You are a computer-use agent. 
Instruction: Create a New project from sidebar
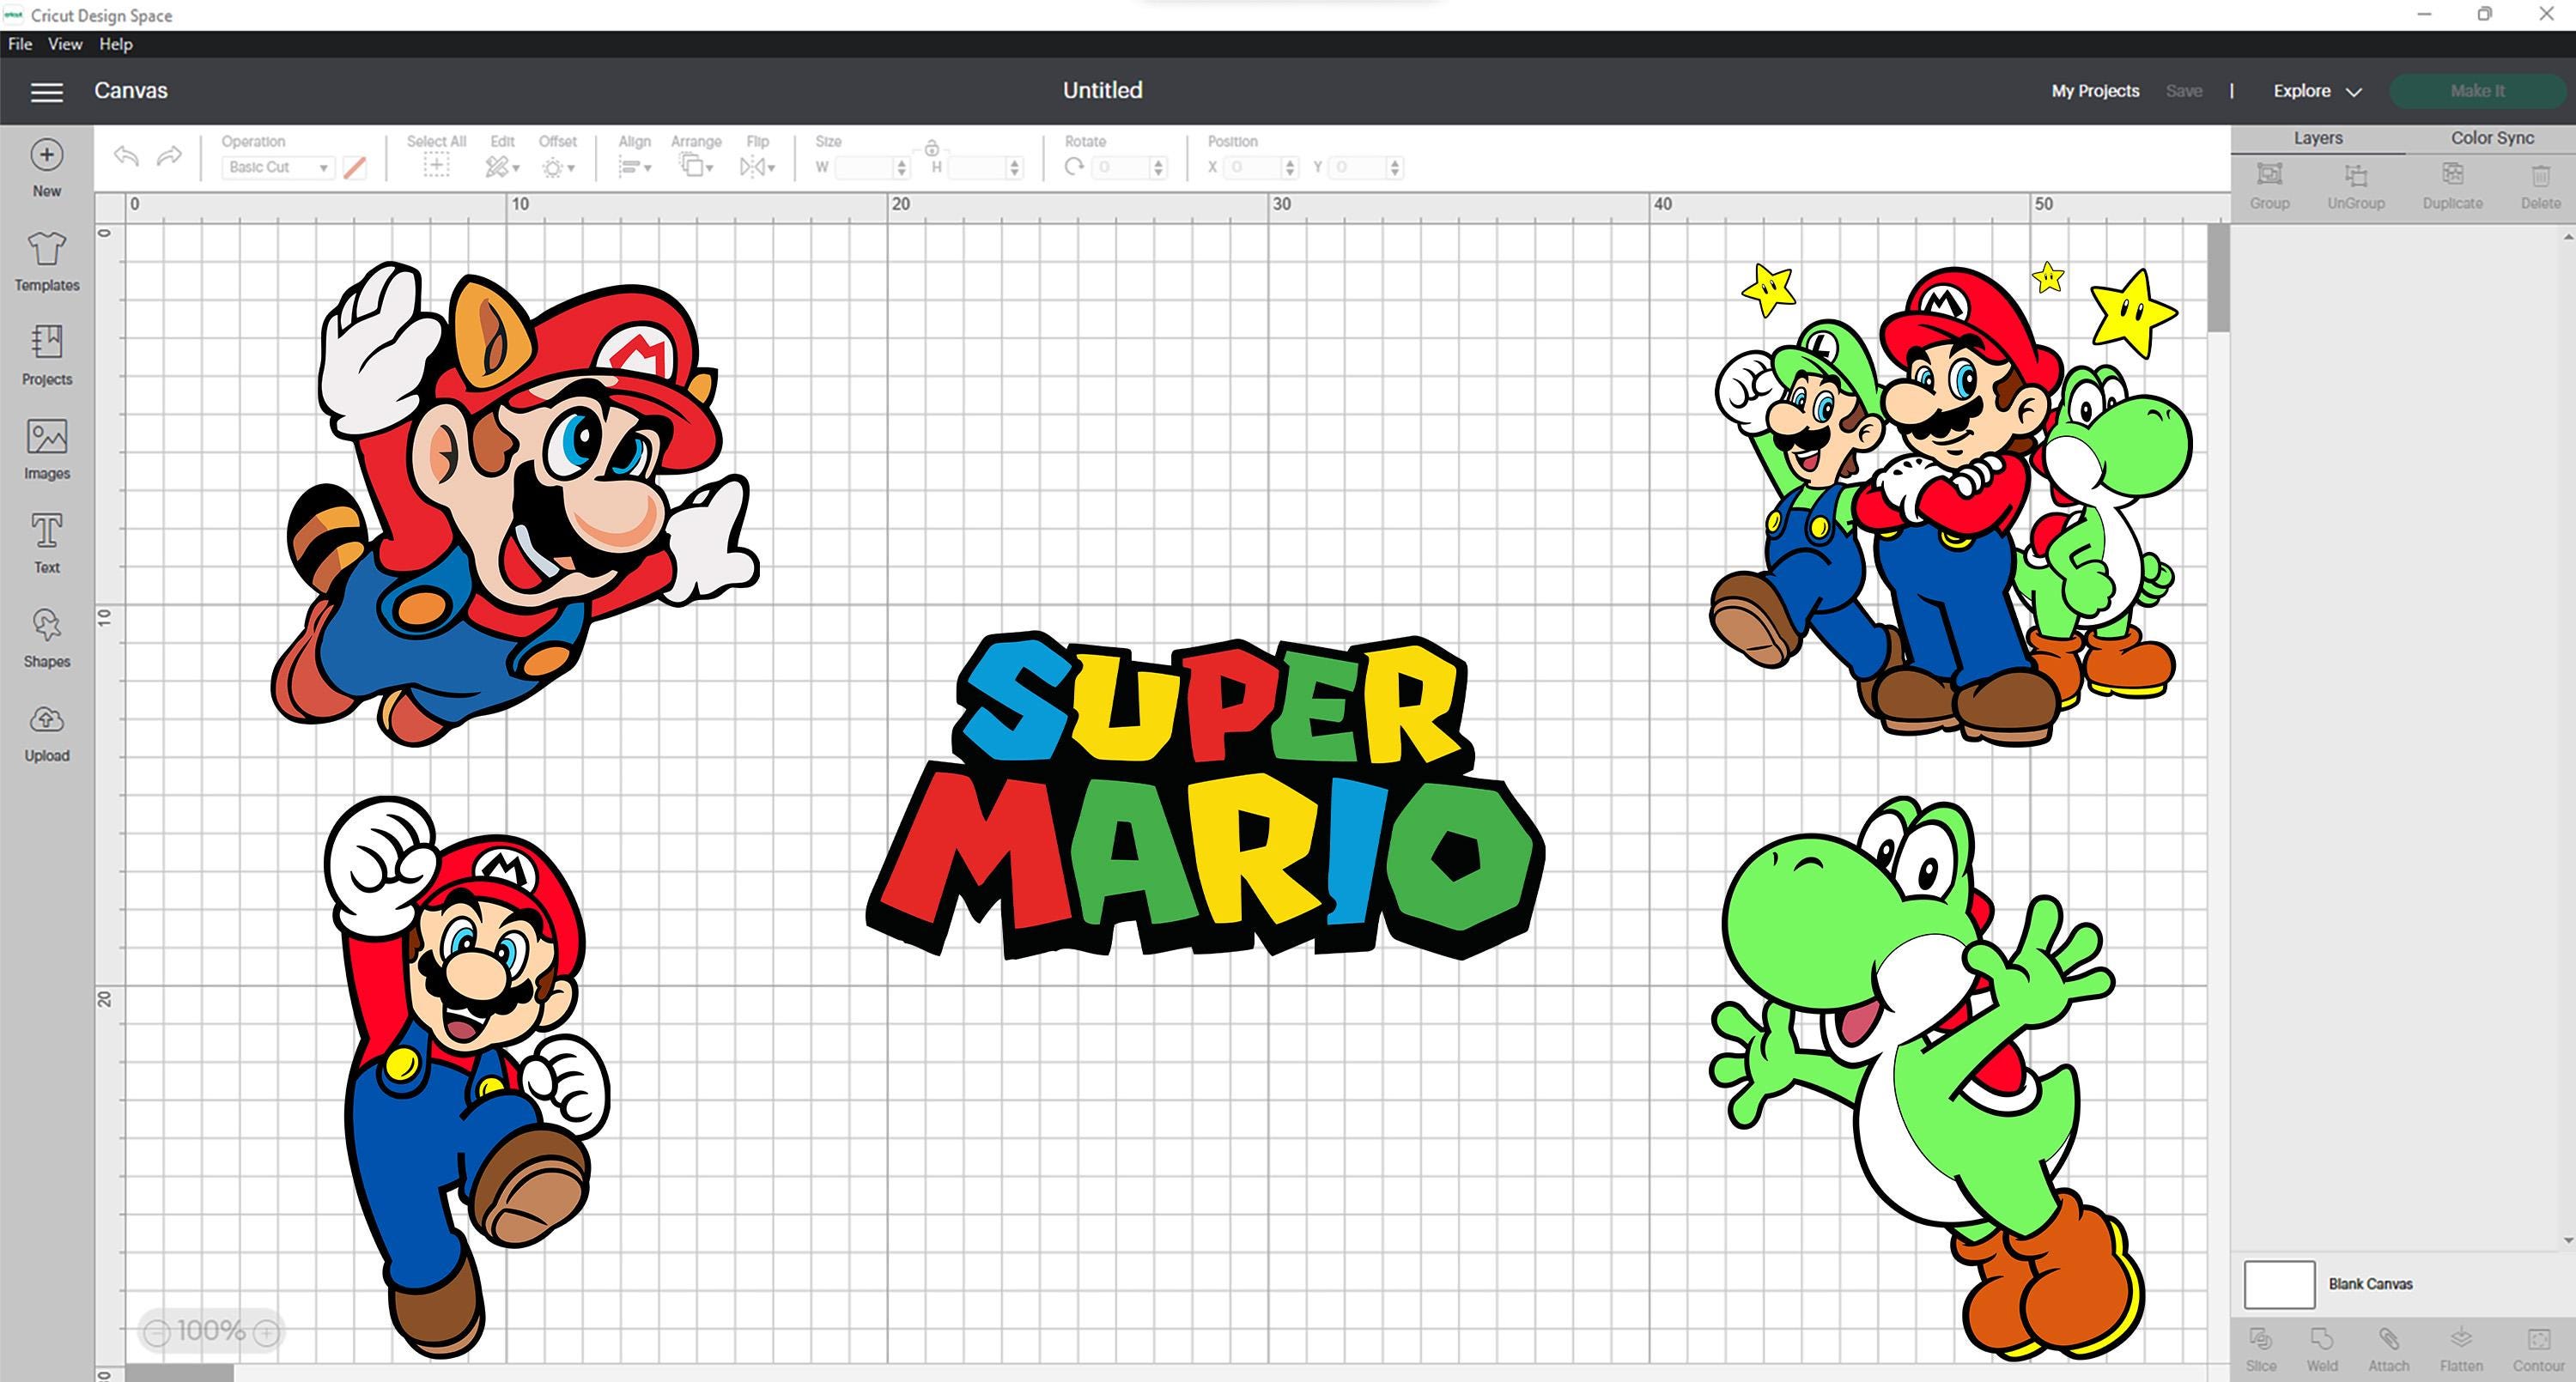(46, 168)
